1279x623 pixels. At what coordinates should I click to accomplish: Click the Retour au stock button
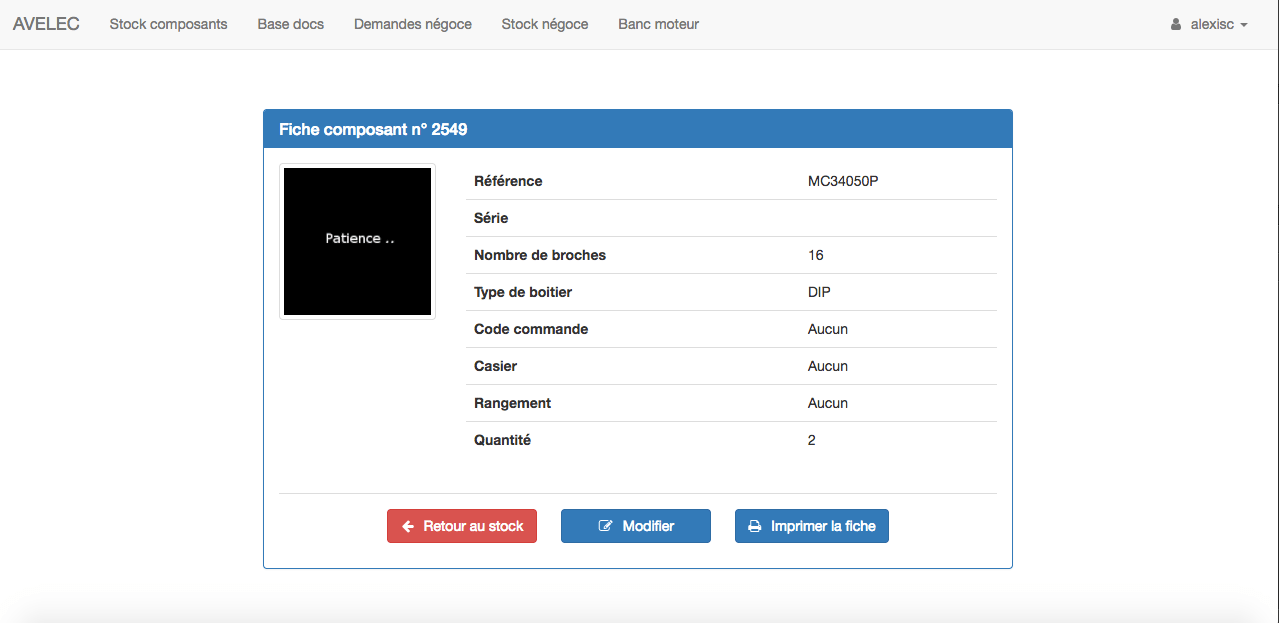(462, 526)
